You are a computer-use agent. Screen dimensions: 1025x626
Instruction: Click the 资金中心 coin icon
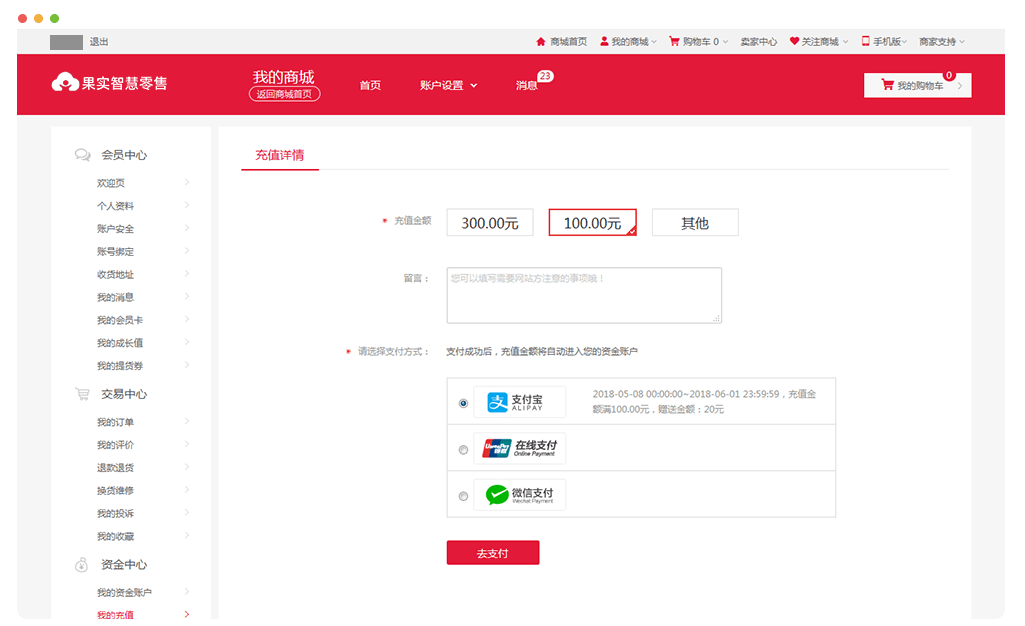coord(82,564)
